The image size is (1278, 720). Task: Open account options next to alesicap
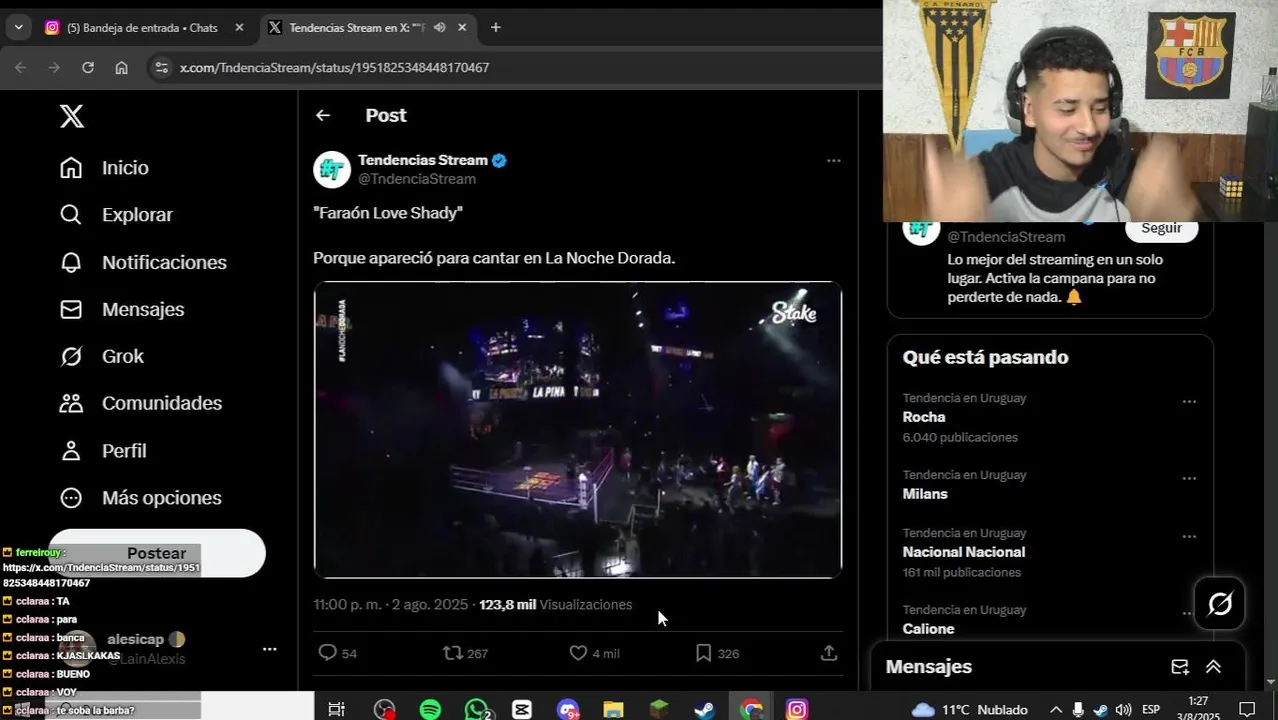click(x=269, y=649)
